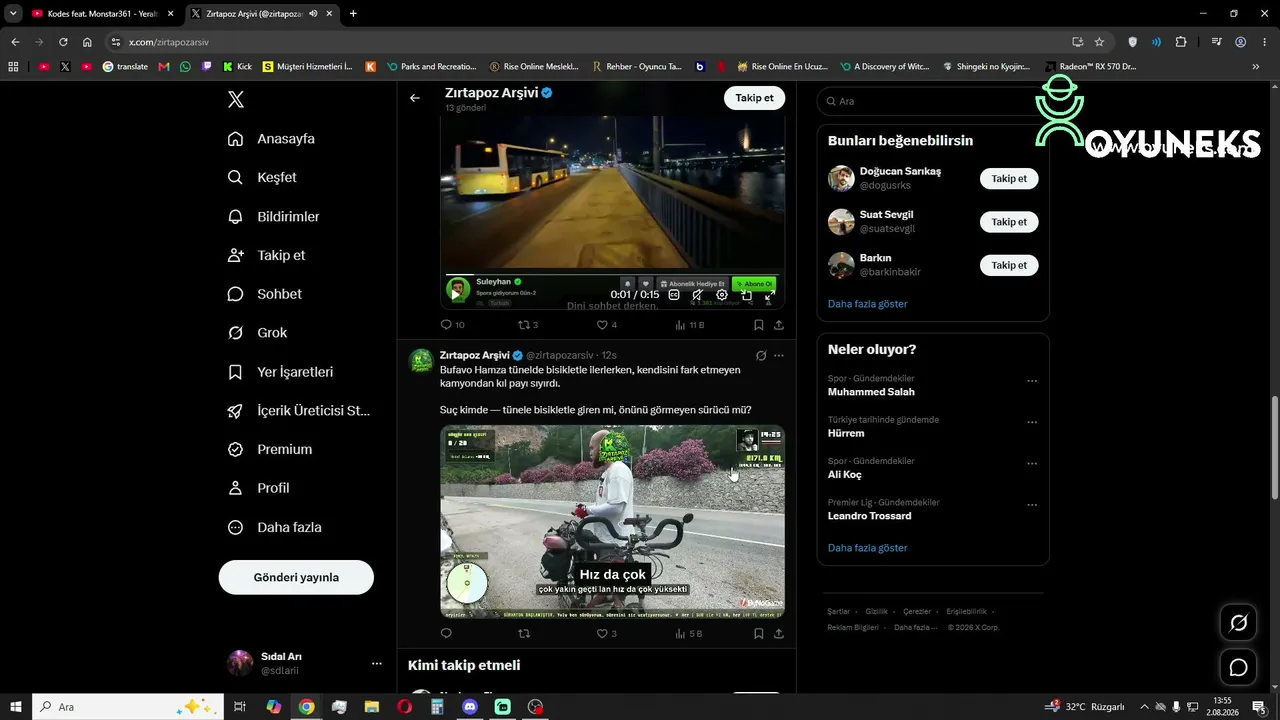This screenshot has width=1280, height=720.
Task: Open options for Hürrem trend
Action: [x=1032, y=423]
